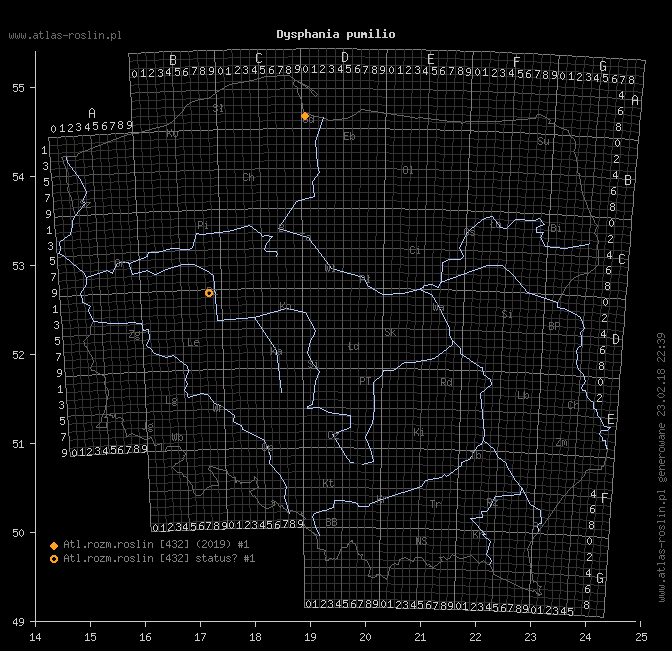Click grid column letter E at top

click(x=431, y=59)
